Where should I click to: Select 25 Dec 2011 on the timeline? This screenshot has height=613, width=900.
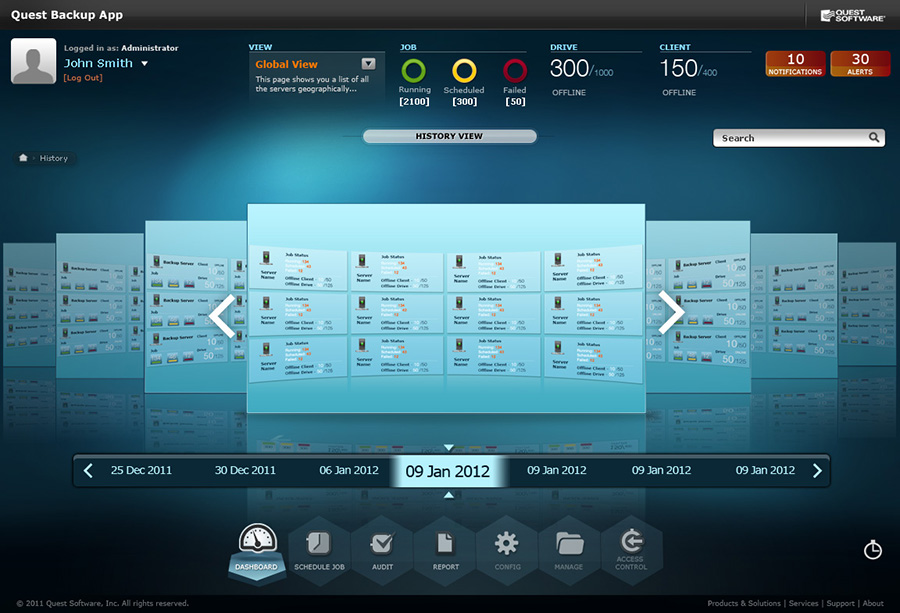(141, 470)
